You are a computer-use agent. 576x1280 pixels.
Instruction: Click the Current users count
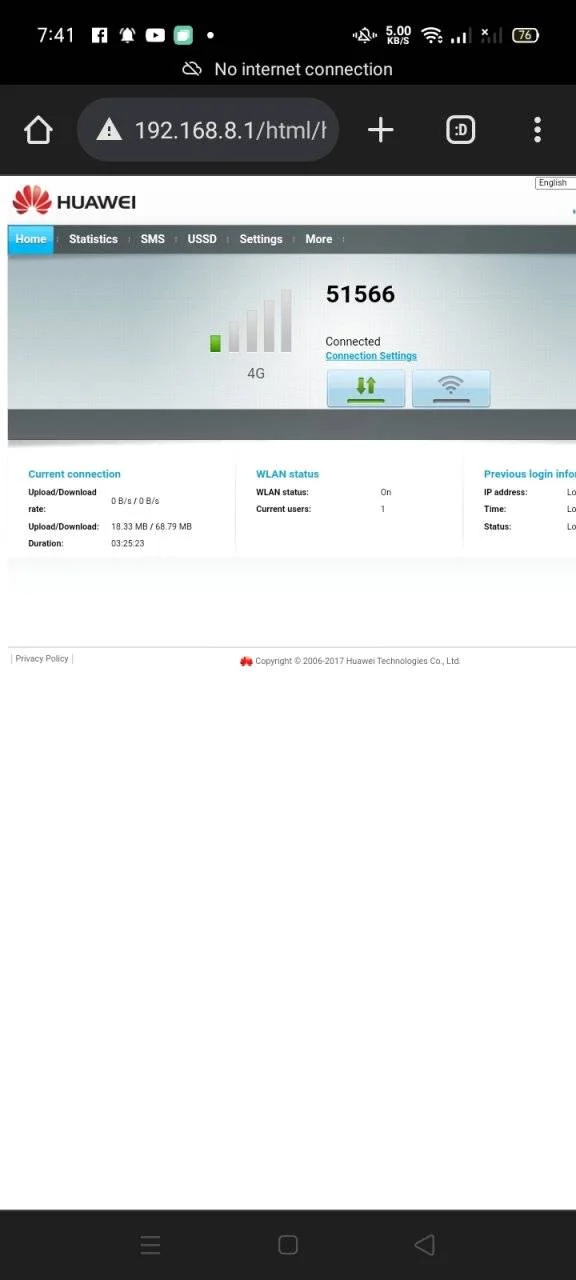click(x=382, y=509)
